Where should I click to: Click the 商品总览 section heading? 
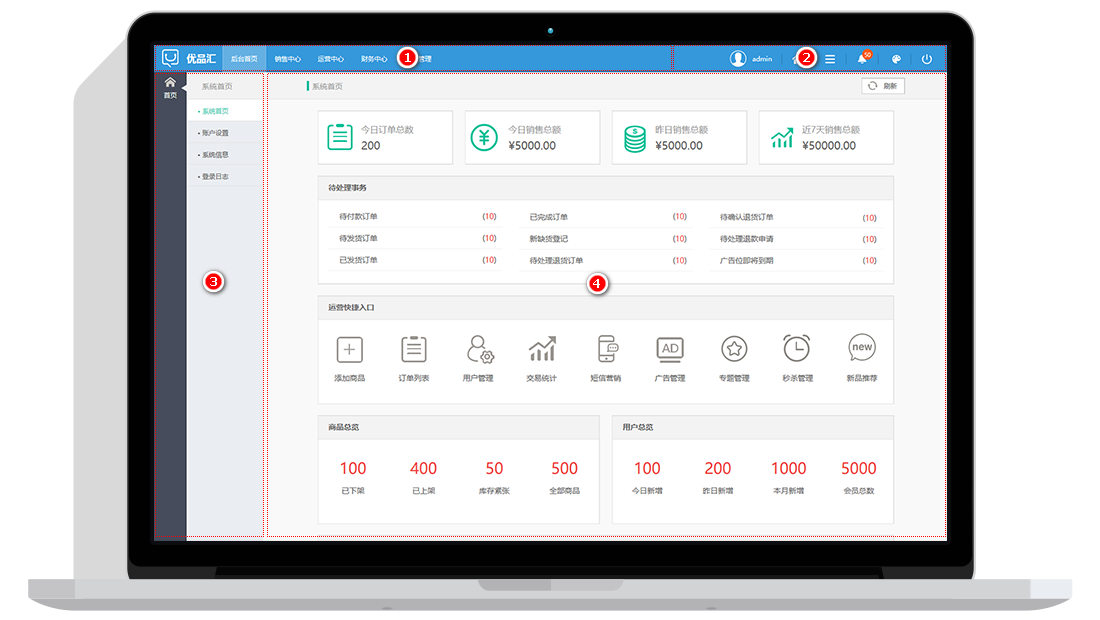344,426
